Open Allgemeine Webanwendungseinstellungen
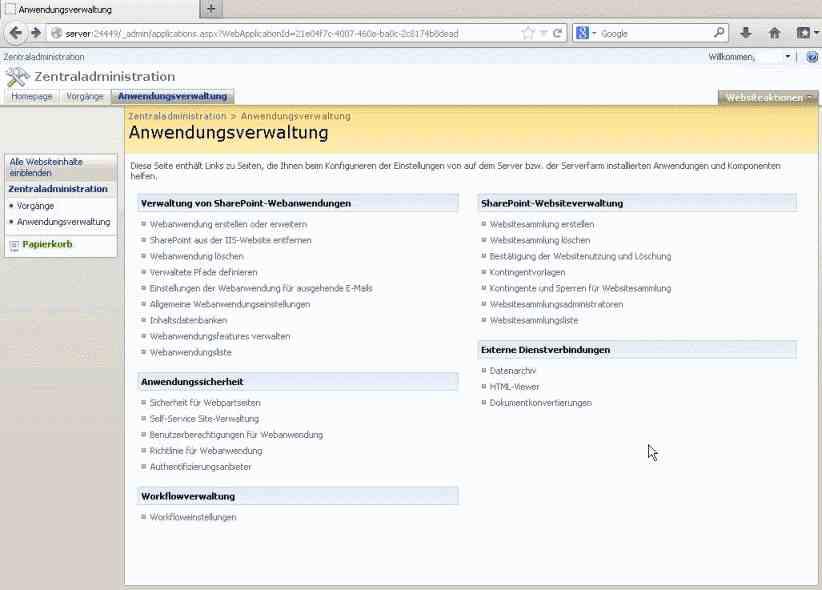Image resolution: width=822 pixels, height=590 pixels. [x=230, y=305]
